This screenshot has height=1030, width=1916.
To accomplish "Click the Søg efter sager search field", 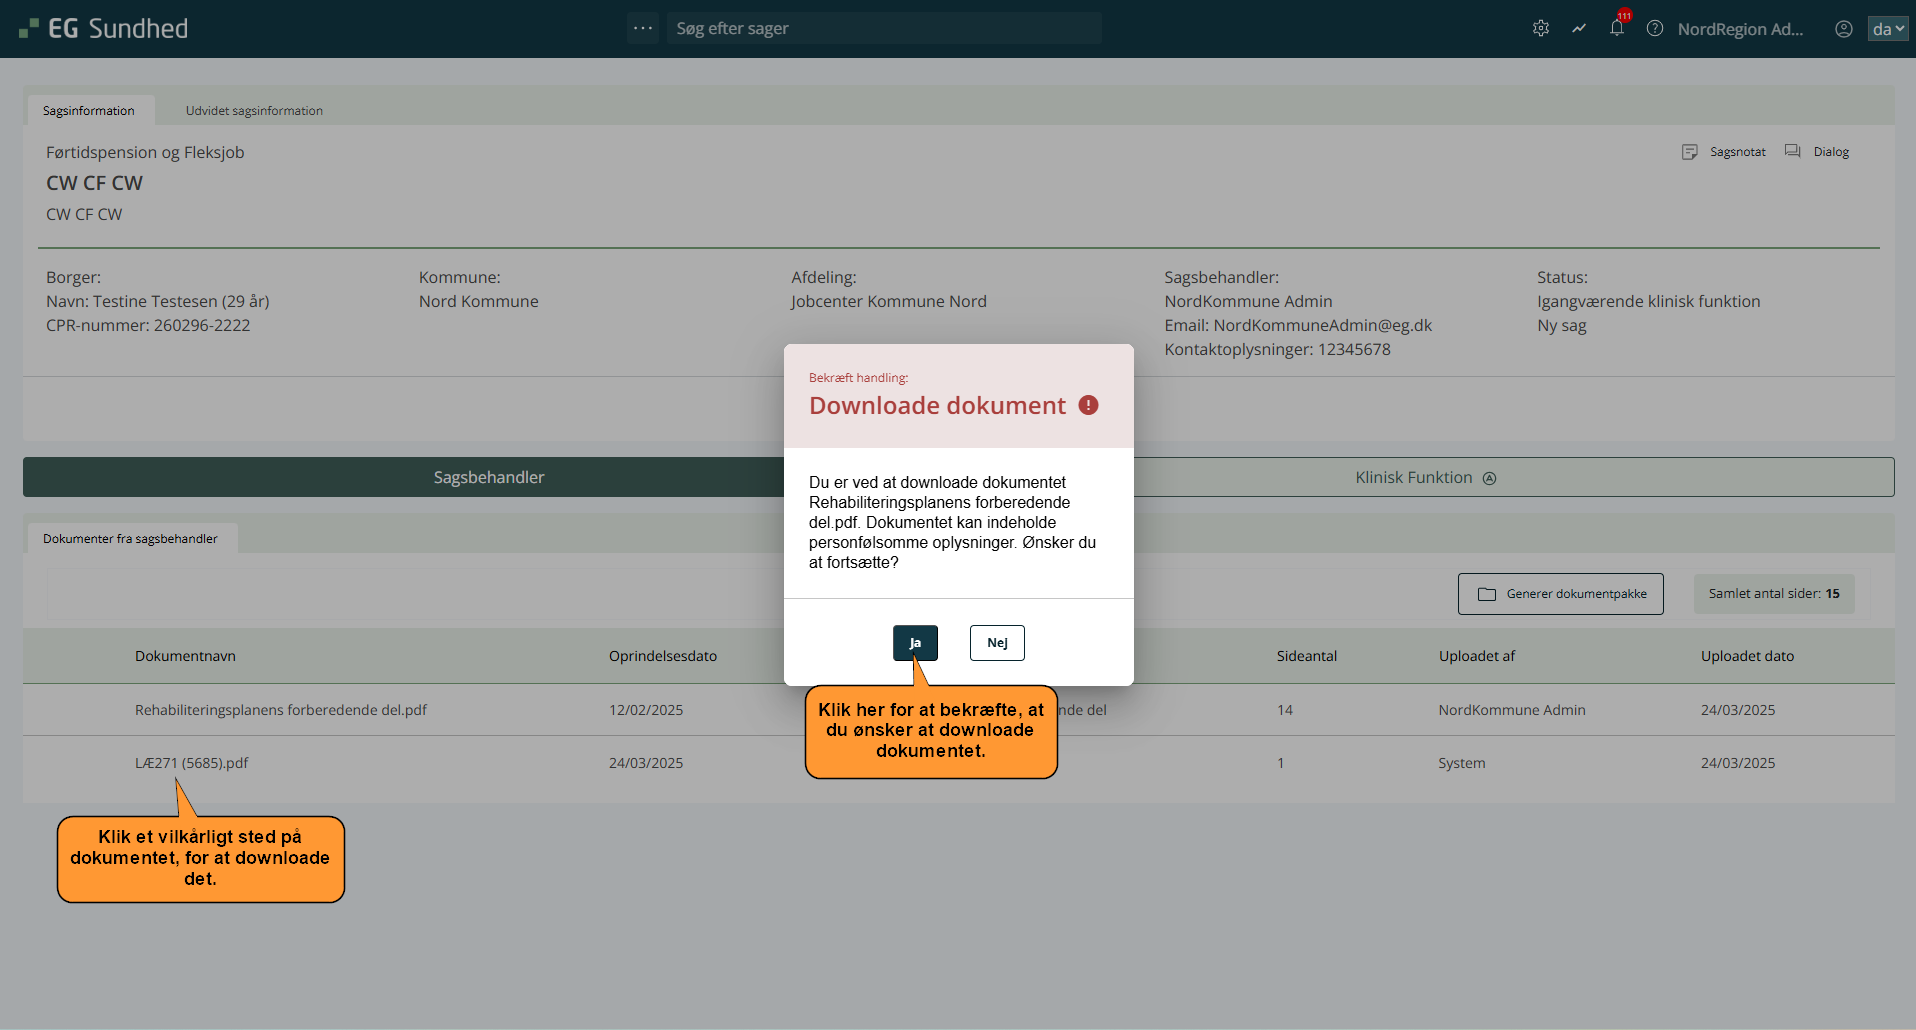I will click(884, 29).
